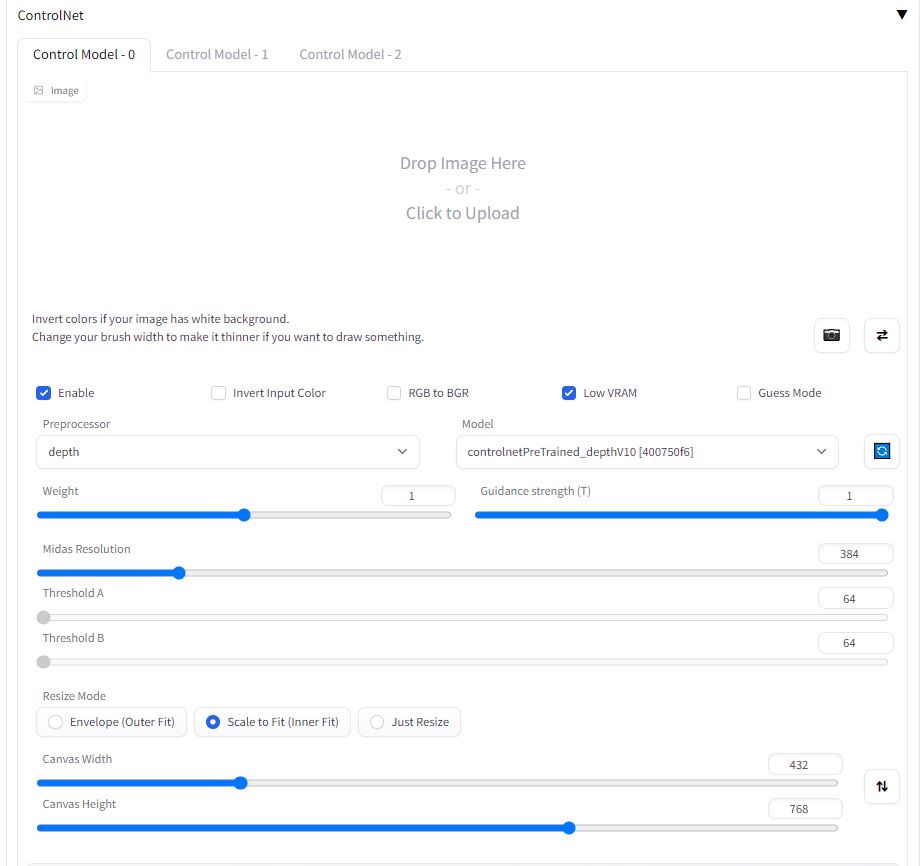Click the 'Change your brush width' hint
This screenshot has height=866, width=921.
click(228, 337)
